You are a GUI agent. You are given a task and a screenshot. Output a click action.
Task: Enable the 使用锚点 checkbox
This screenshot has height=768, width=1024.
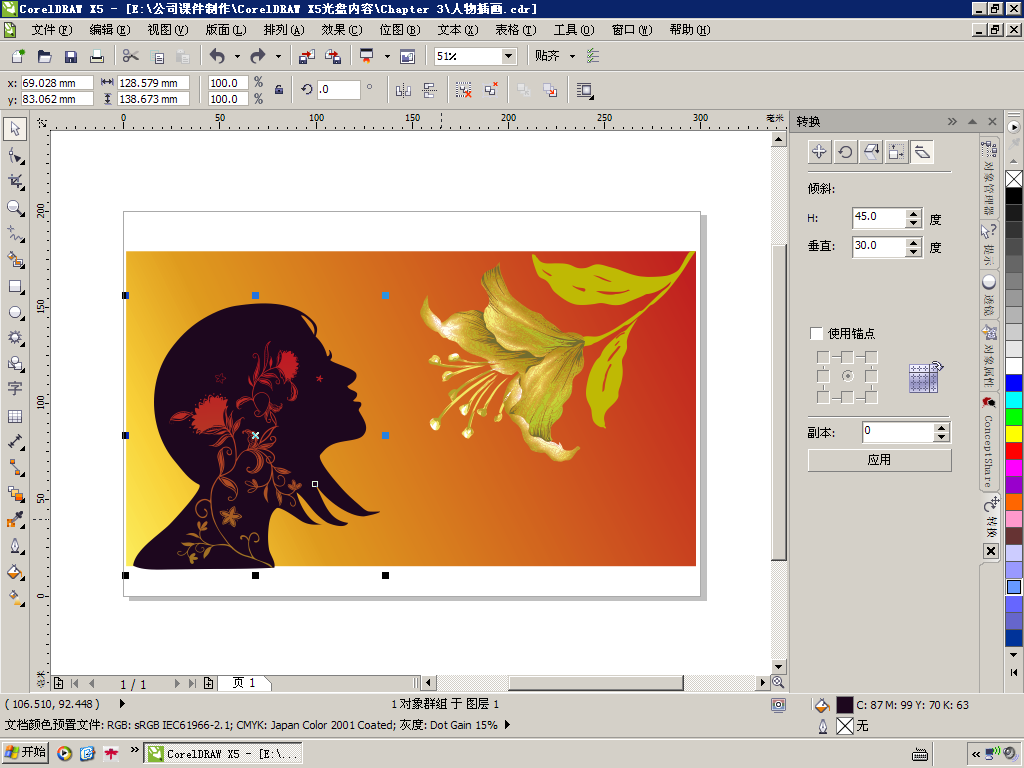(816, 334)
